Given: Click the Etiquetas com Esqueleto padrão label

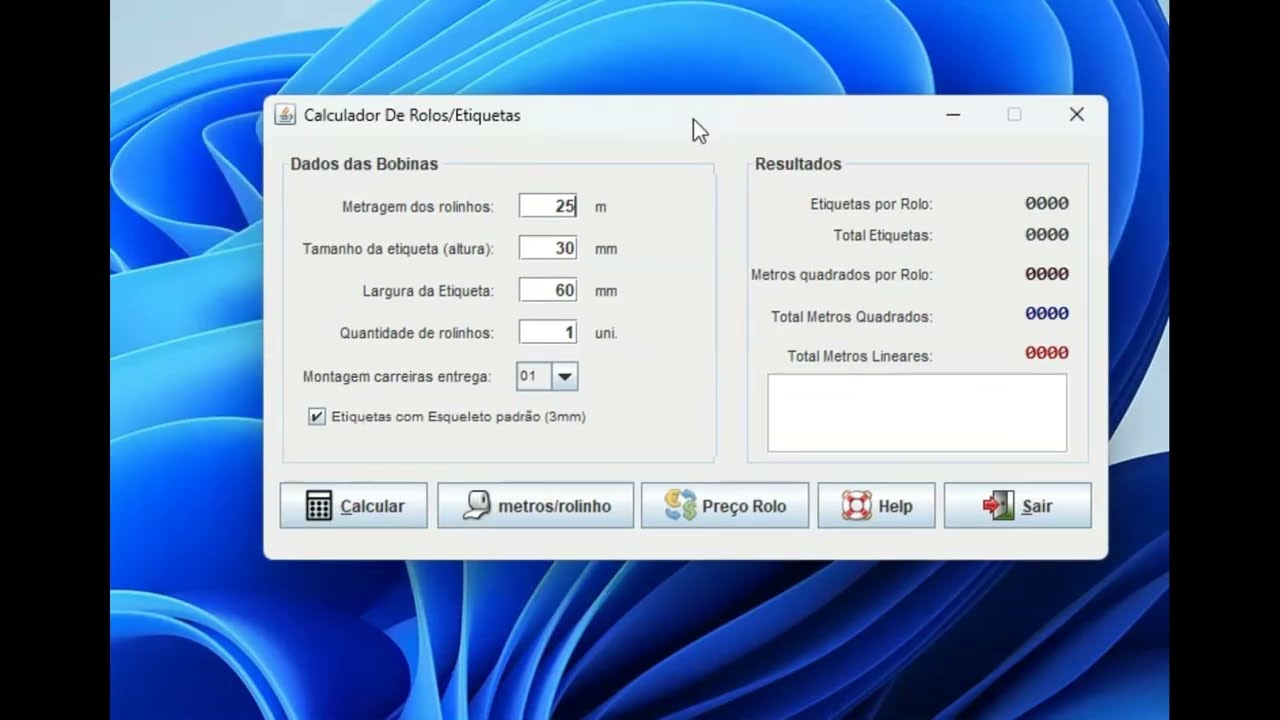Looking at the screenshot, I should (458, 417).
